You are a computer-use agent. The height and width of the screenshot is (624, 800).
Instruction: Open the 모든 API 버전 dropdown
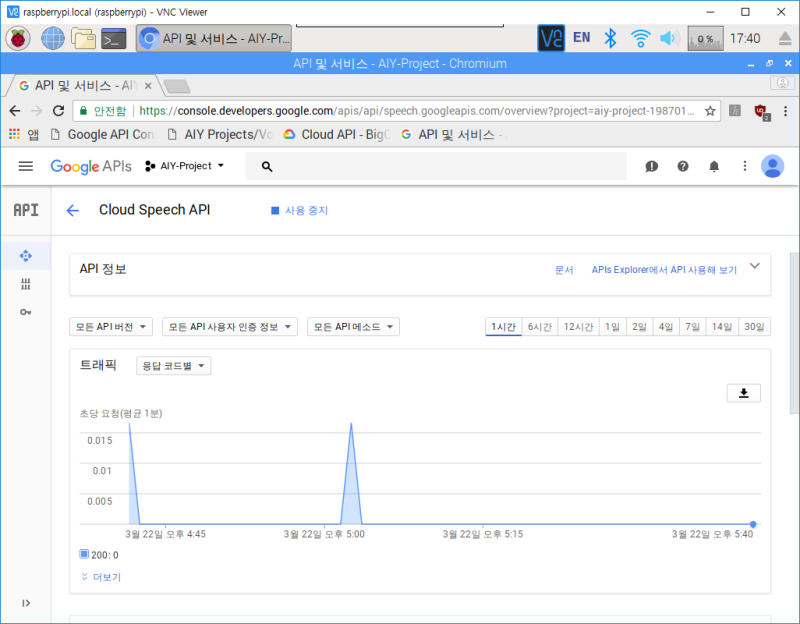pyautogui.click(x=111, y=327)
